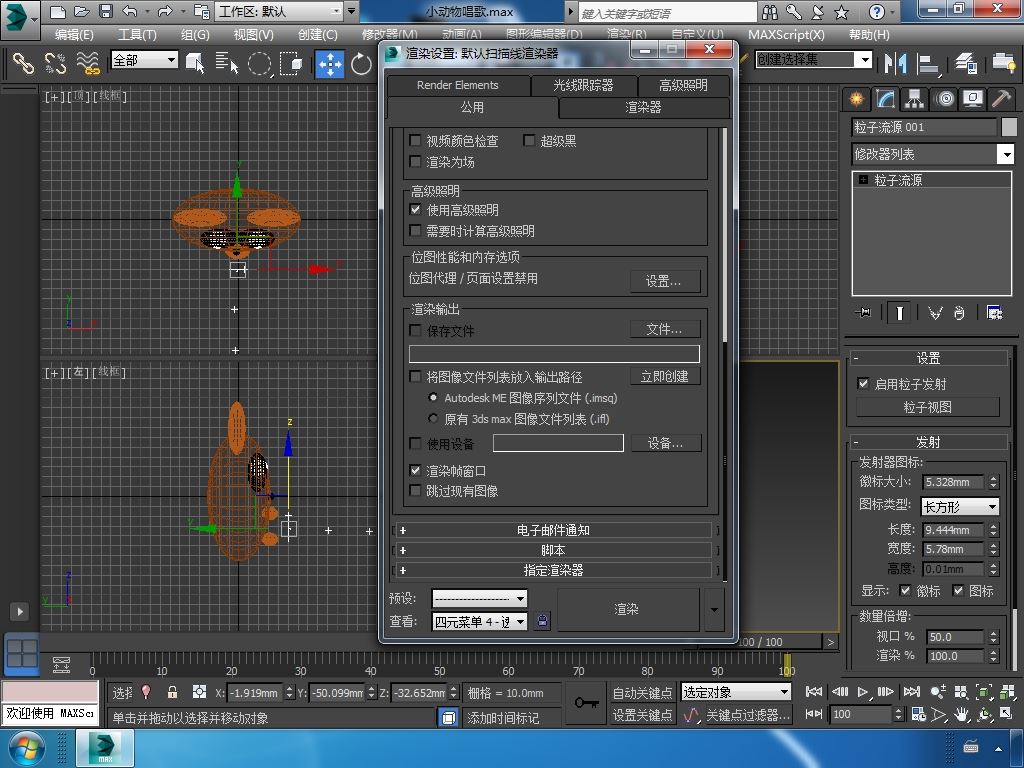Click the preset lock icon in render dialog

pos(543,620)
